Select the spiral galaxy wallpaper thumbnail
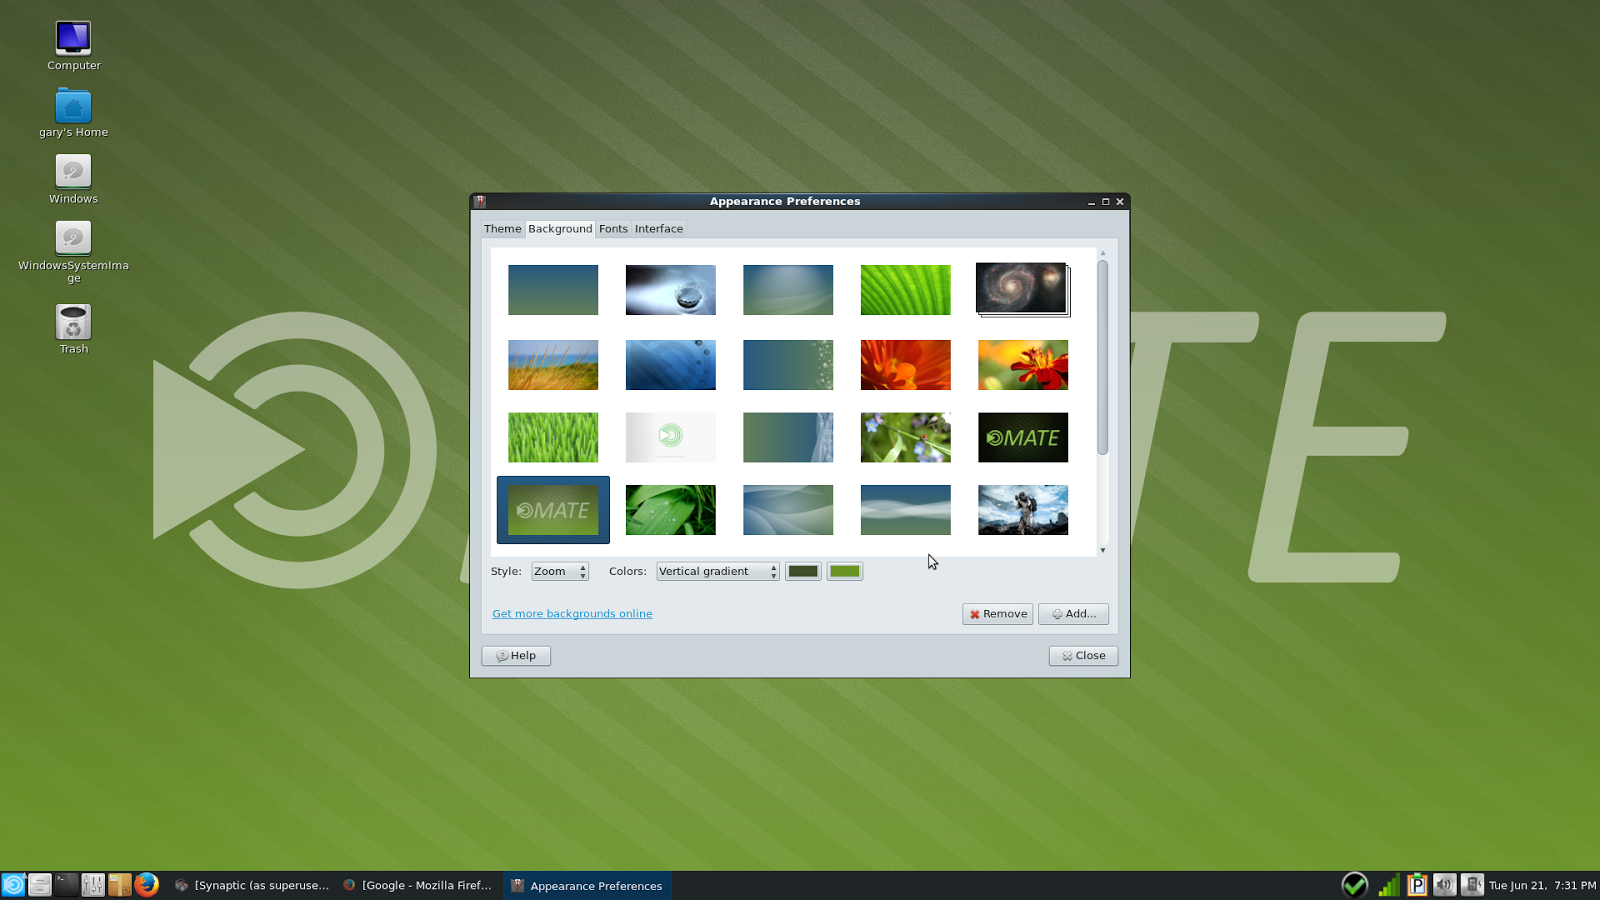Image resolution: width=1600 pixels, height=900 pixels. 1022,289
